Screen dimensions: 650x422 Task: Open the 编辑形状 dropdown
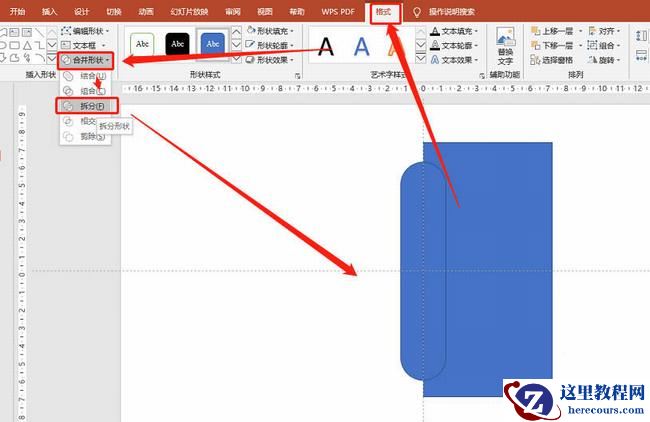tap(85, 31)
